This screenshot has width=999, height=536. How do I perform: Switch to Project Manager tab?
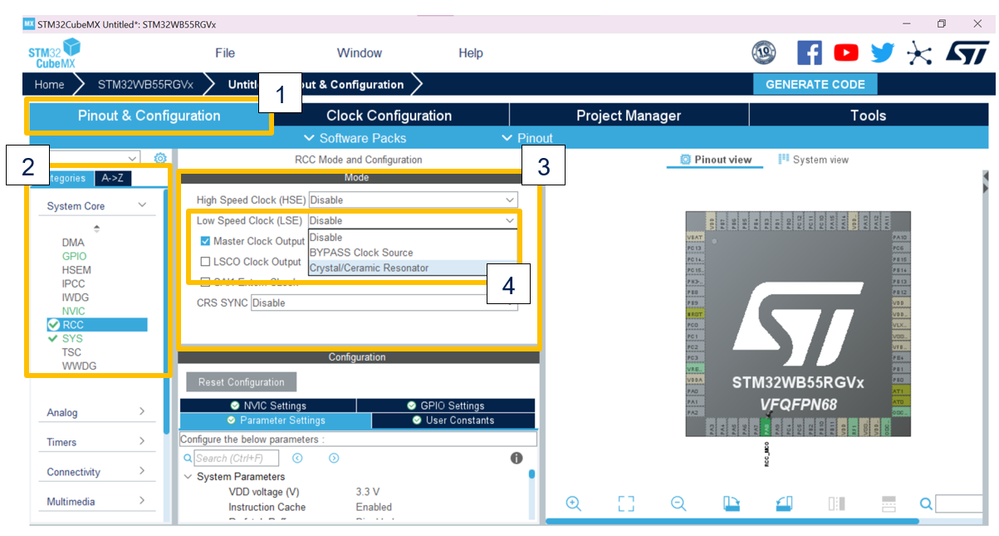(629, 115)
